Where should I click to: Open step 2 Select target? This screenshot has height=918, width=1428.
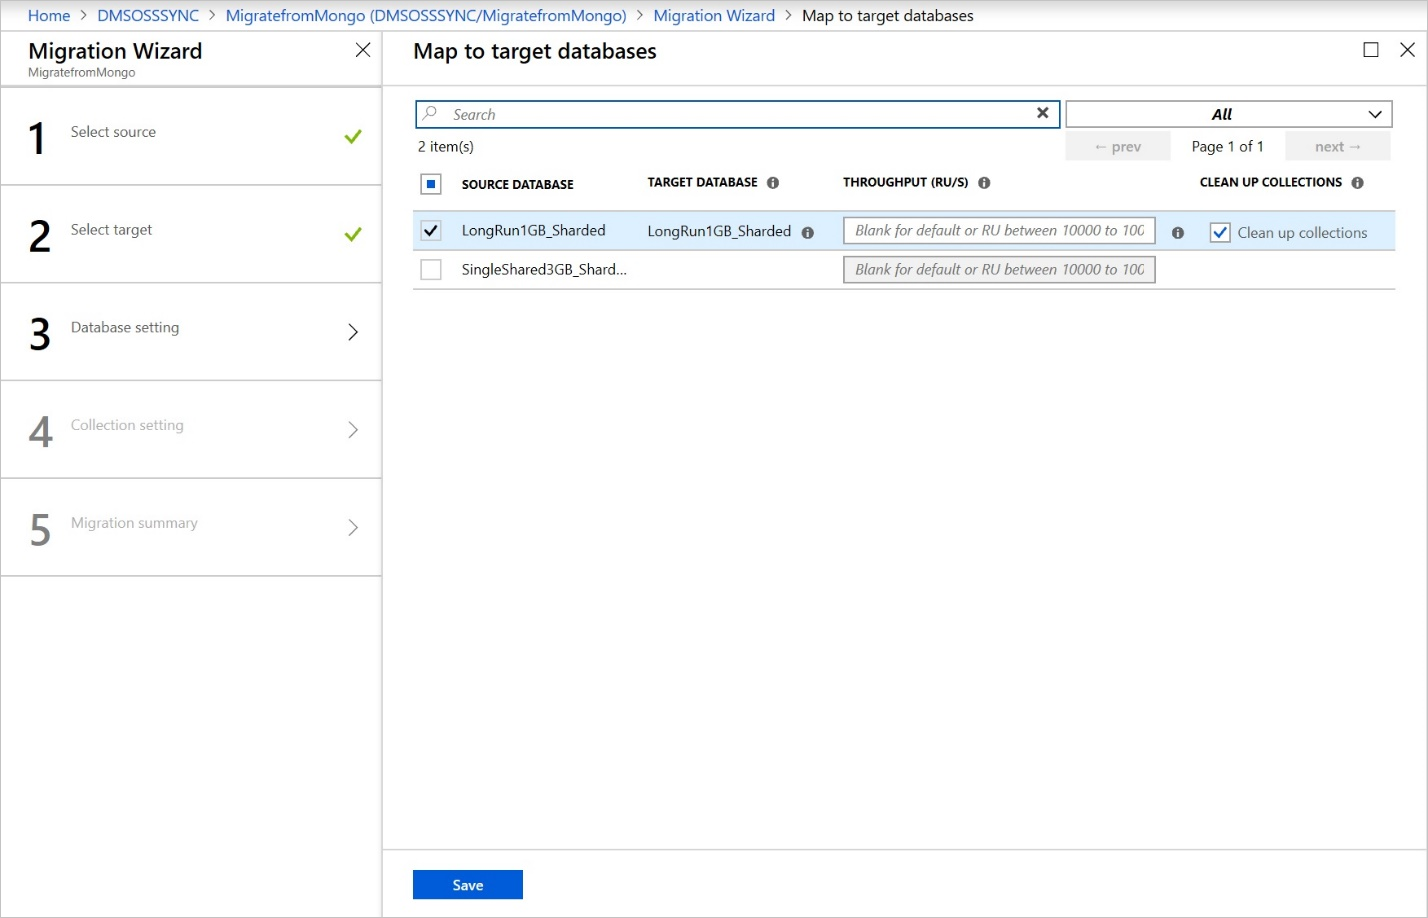pos(191,234)
